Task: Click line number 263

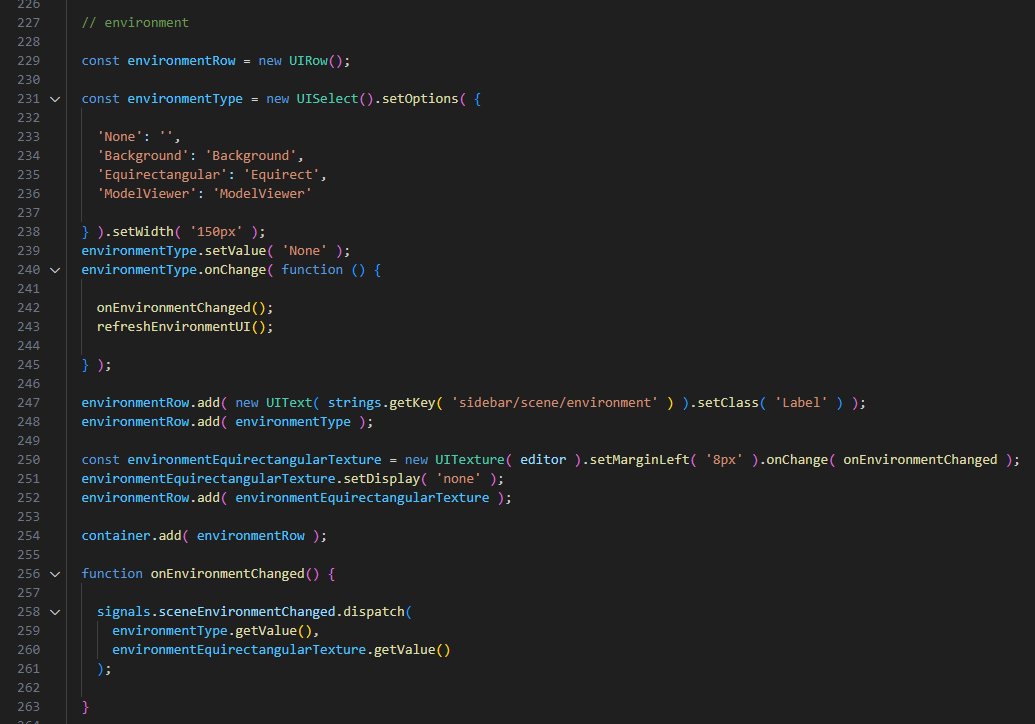Action: (28, 707)
